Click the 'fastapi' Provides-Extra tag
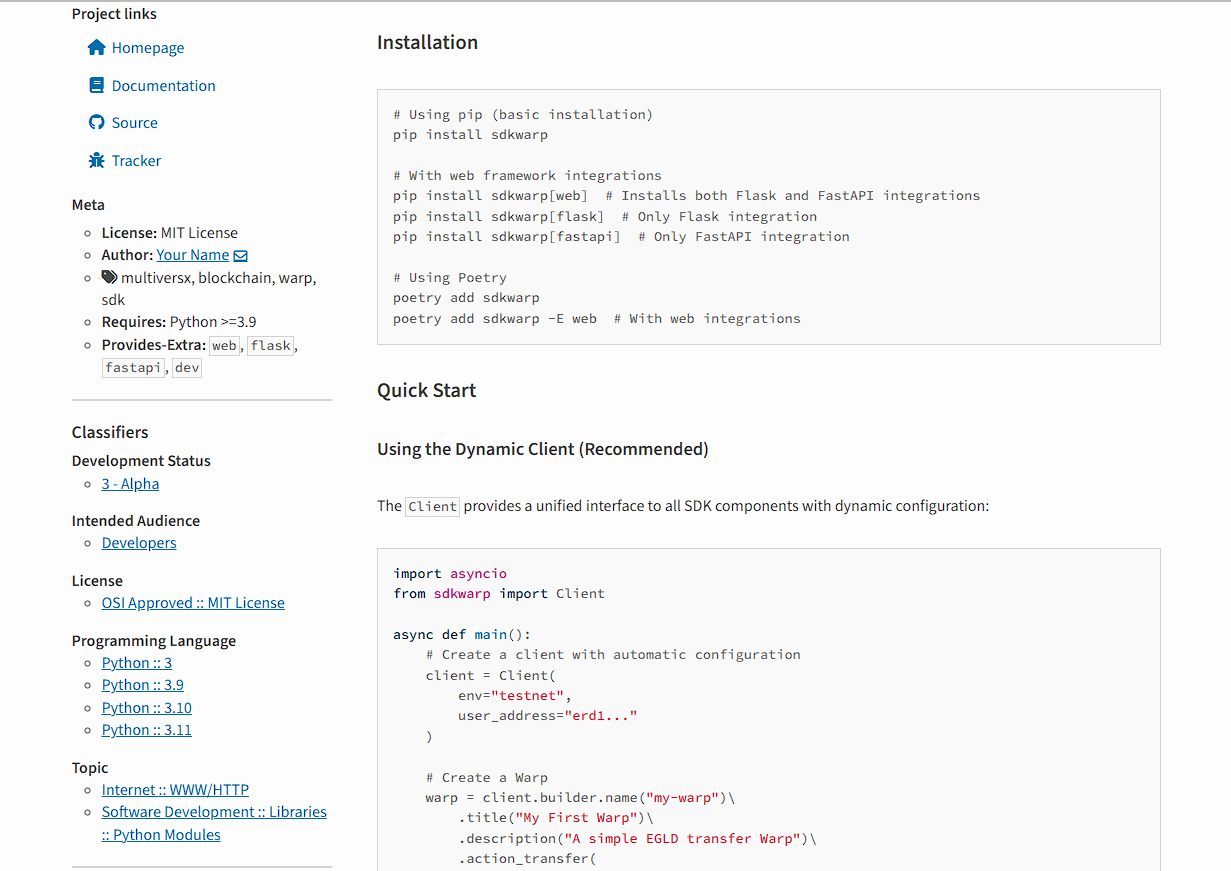The image size is (1231, 871). (x=134, y=368)
